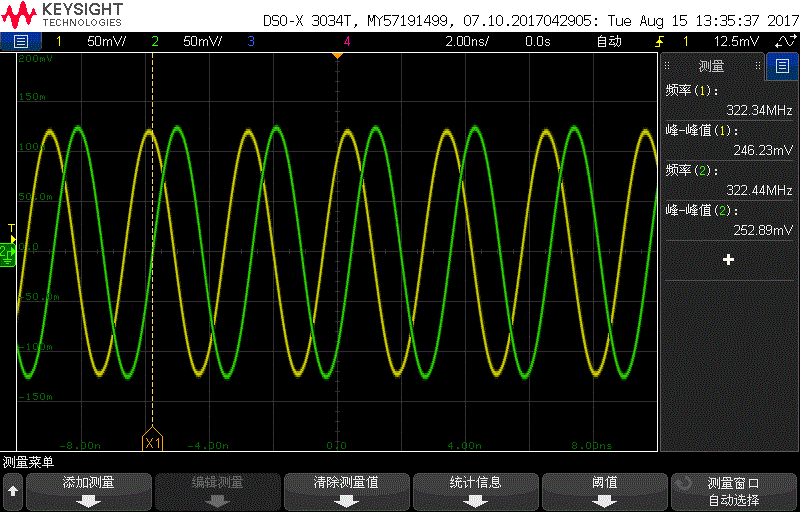
Task: Select the 频率(2) measurement entry
Action: coord(729,181)
